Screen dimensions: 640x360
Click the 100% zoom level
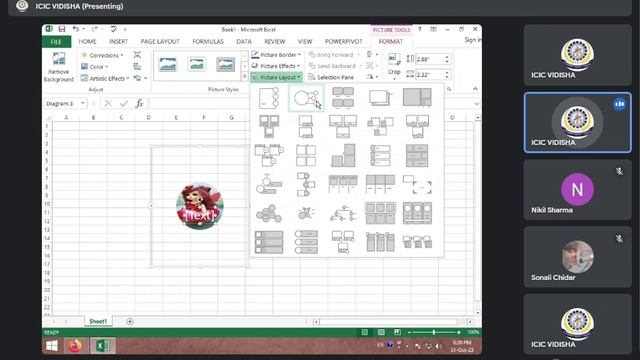[x=473, y=332]
